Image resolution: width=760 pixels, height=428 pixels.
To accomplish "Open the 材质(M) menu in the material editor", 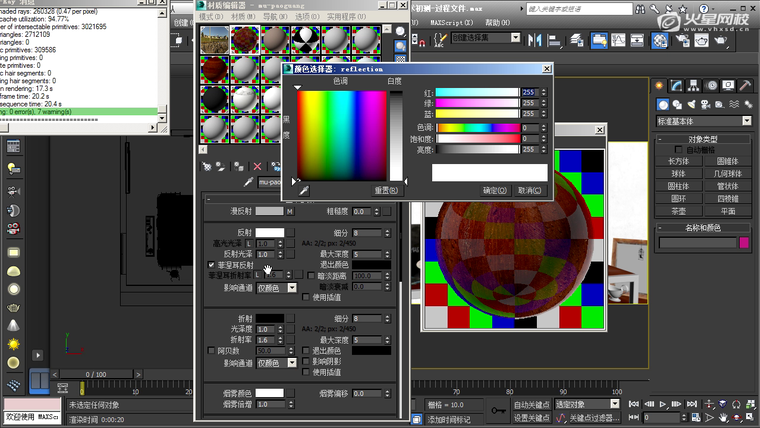I will pos(242,17).
